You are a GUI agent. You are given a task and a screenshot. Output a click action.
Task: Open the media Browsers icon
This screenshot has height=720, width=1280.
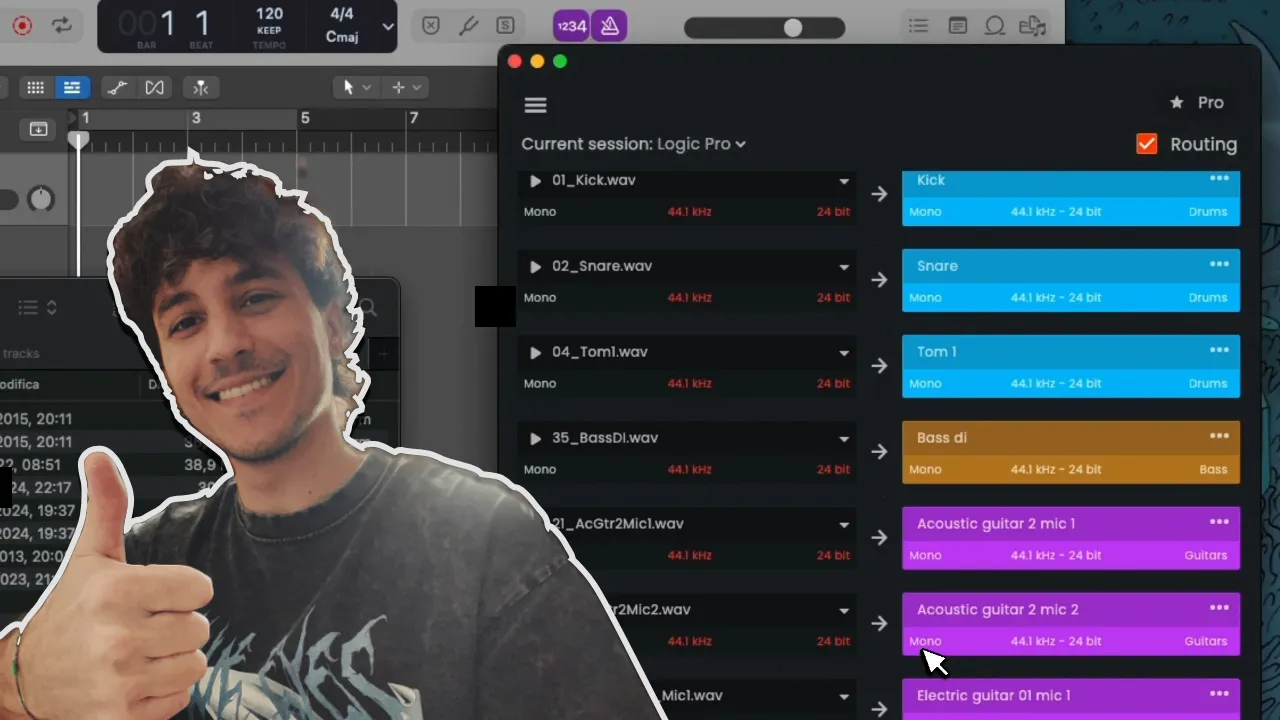pos(1032,26)
